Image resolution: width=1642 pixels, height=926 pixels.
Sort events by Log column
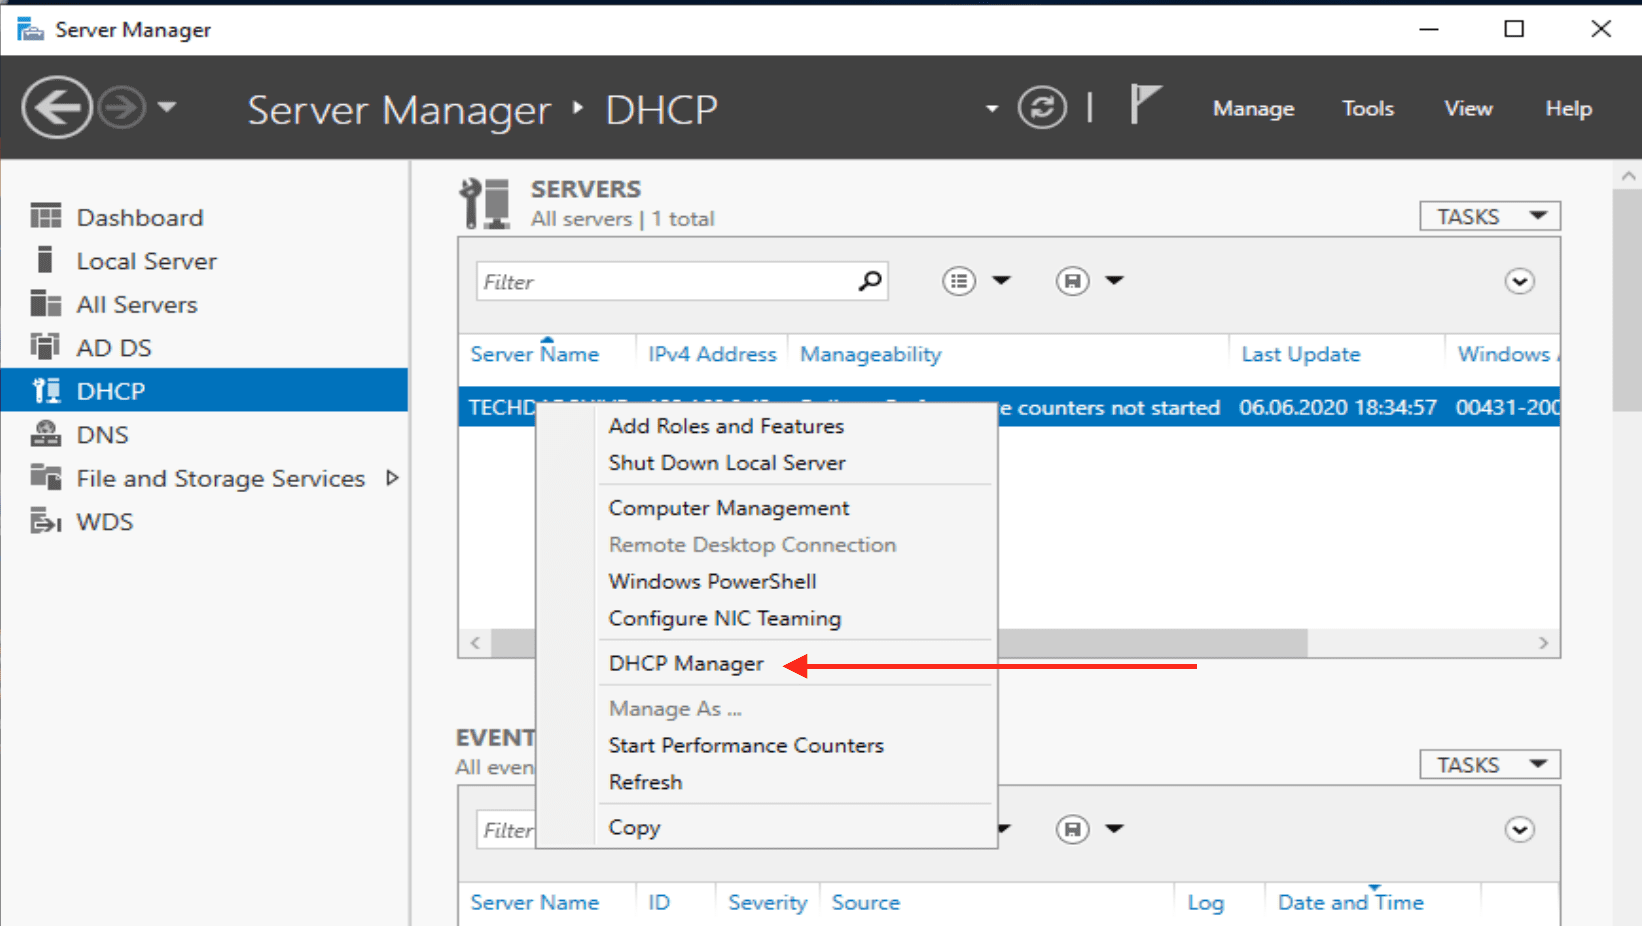(x=1206, y=902)
